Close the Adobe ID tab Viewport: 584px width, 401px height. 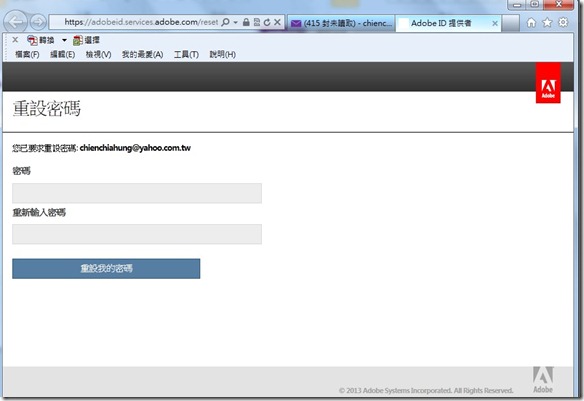[x=495, y=23]
